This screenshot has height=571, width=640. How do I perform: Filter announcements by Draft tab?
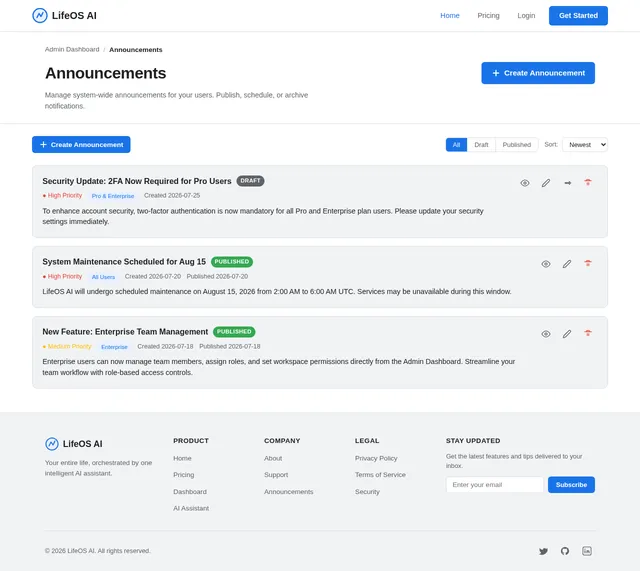pyautogui.click(x=481, y=144)
